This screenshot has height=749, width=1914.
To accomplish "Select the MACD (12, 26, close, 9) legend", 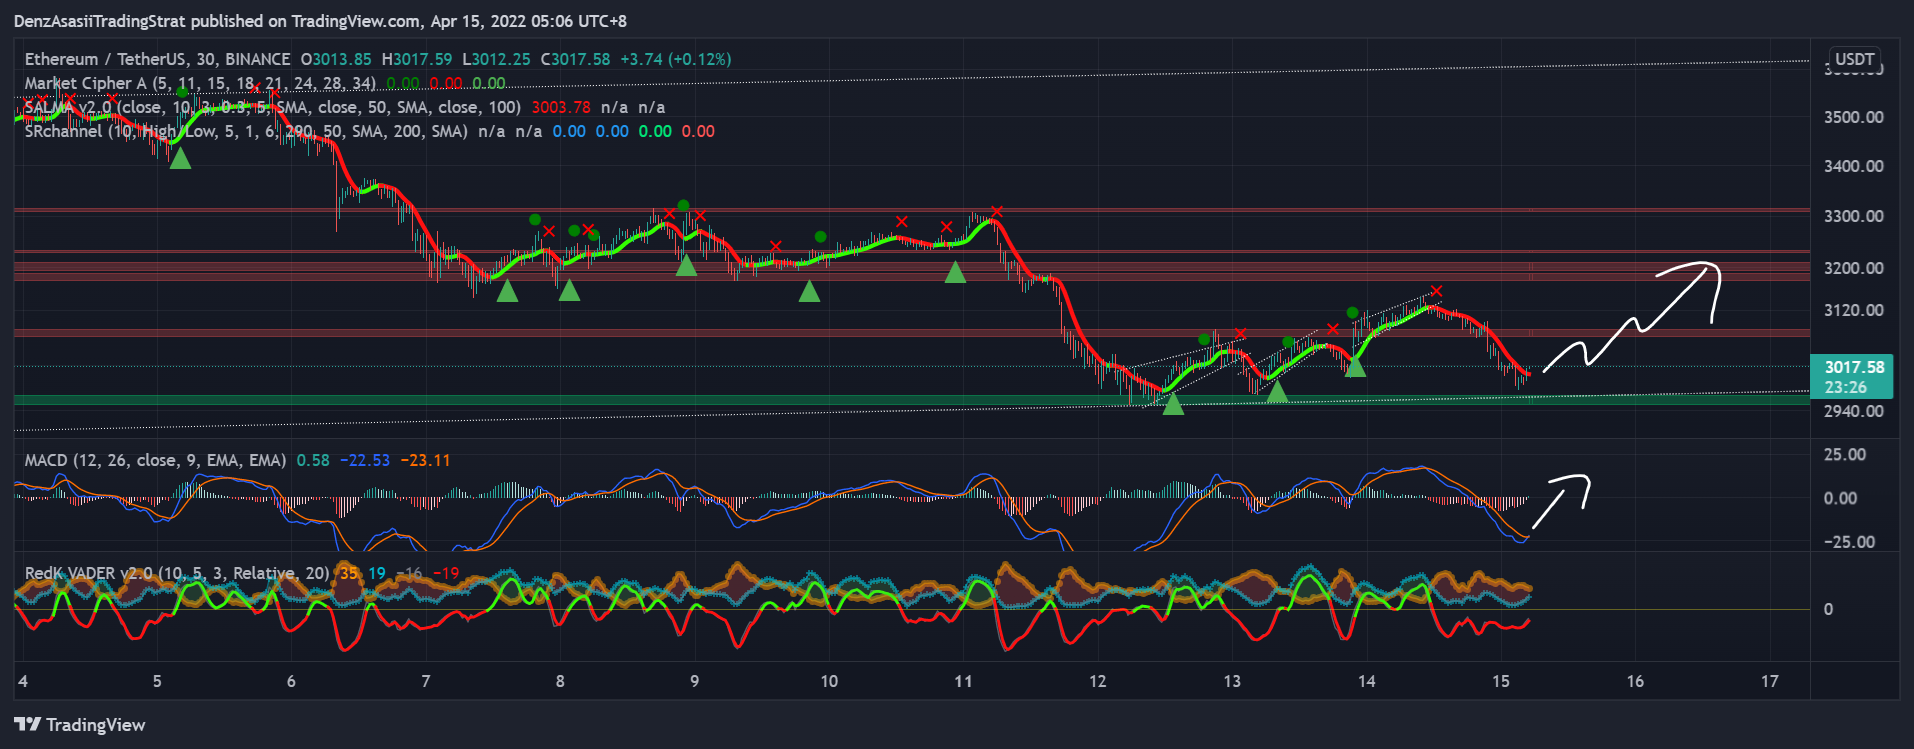I will tap(155, 460).
